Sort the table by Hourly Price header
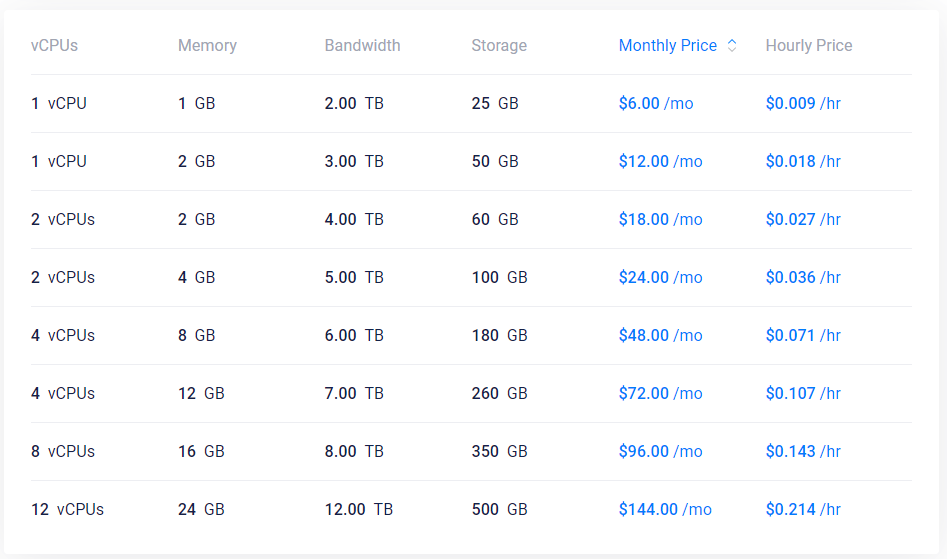Screen dimensions: 947x559 (x=809, y=45)
